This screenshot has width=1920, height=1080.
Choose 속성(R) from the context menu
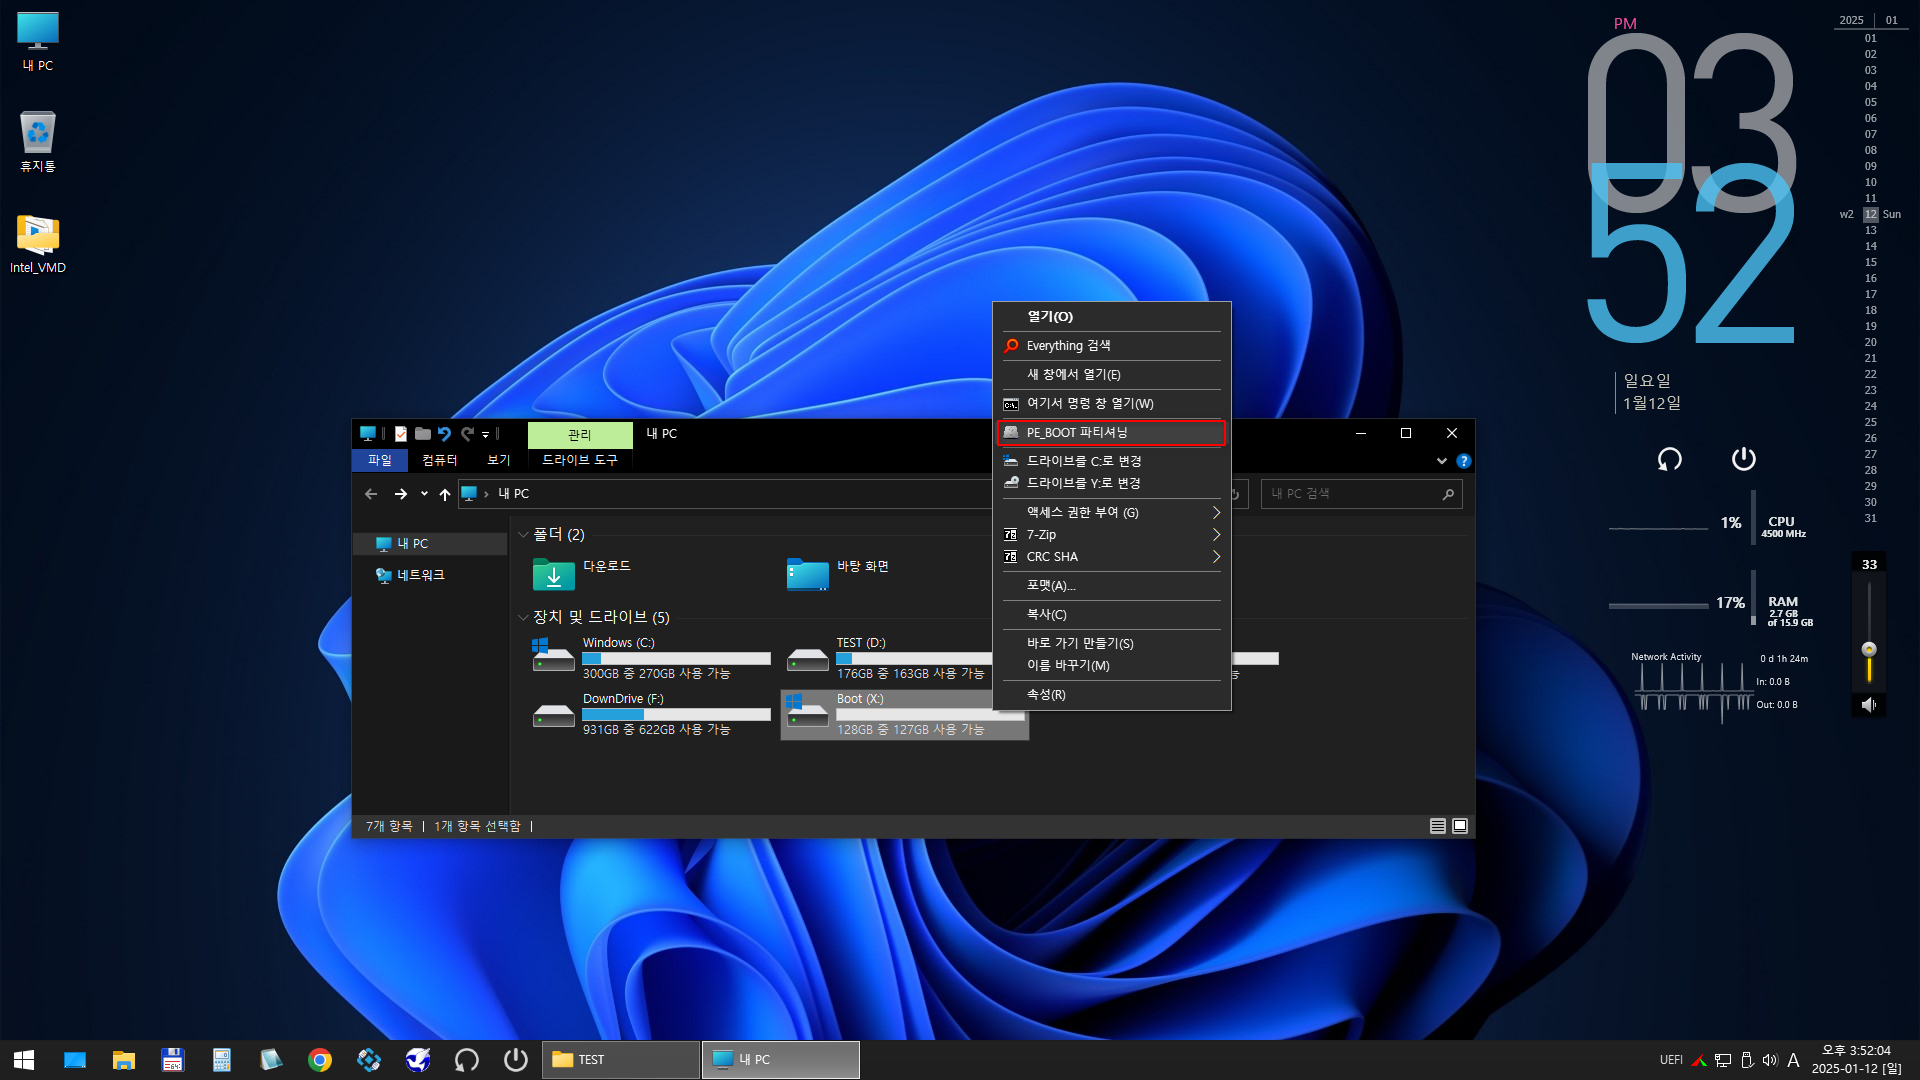tap(1111, 695)
